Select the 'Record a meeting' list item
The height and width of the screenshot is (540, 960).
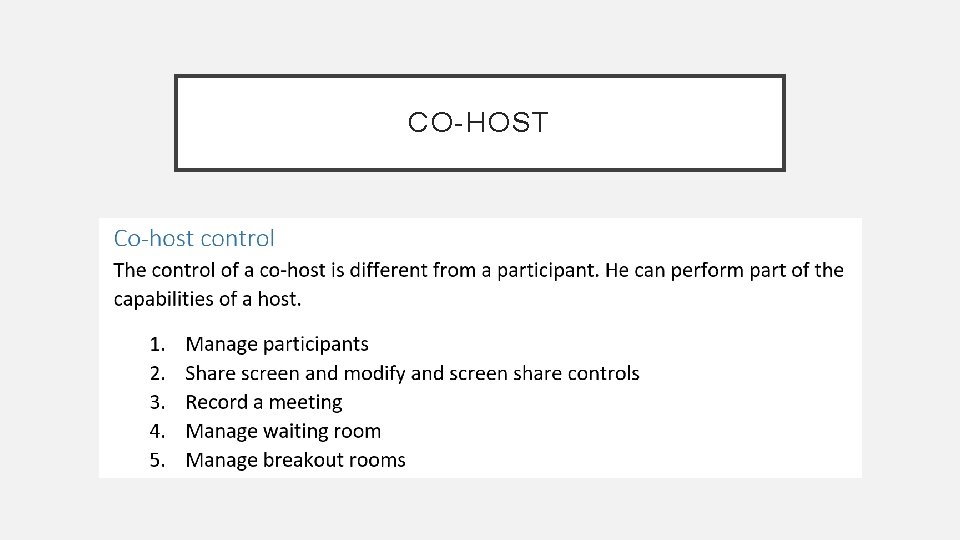click(264, 402)
